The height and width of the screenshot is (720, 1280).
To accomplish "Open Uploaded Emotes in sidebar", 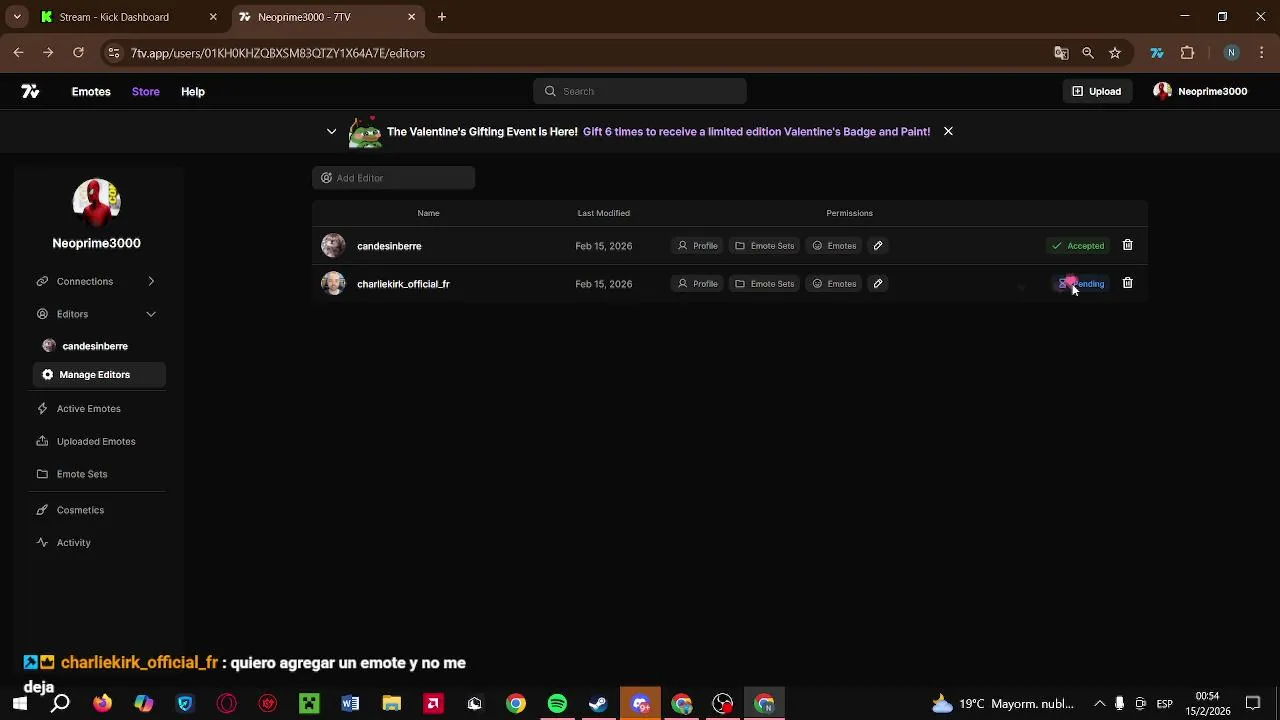I will tap(95, 441).
